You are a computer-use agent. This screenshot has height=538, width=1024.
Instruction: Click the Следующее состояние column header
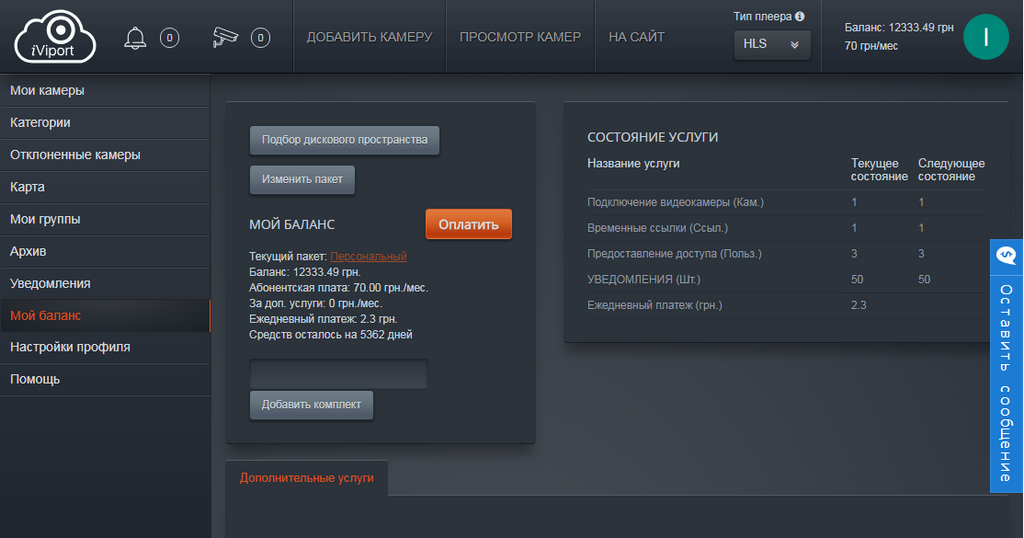951,170
